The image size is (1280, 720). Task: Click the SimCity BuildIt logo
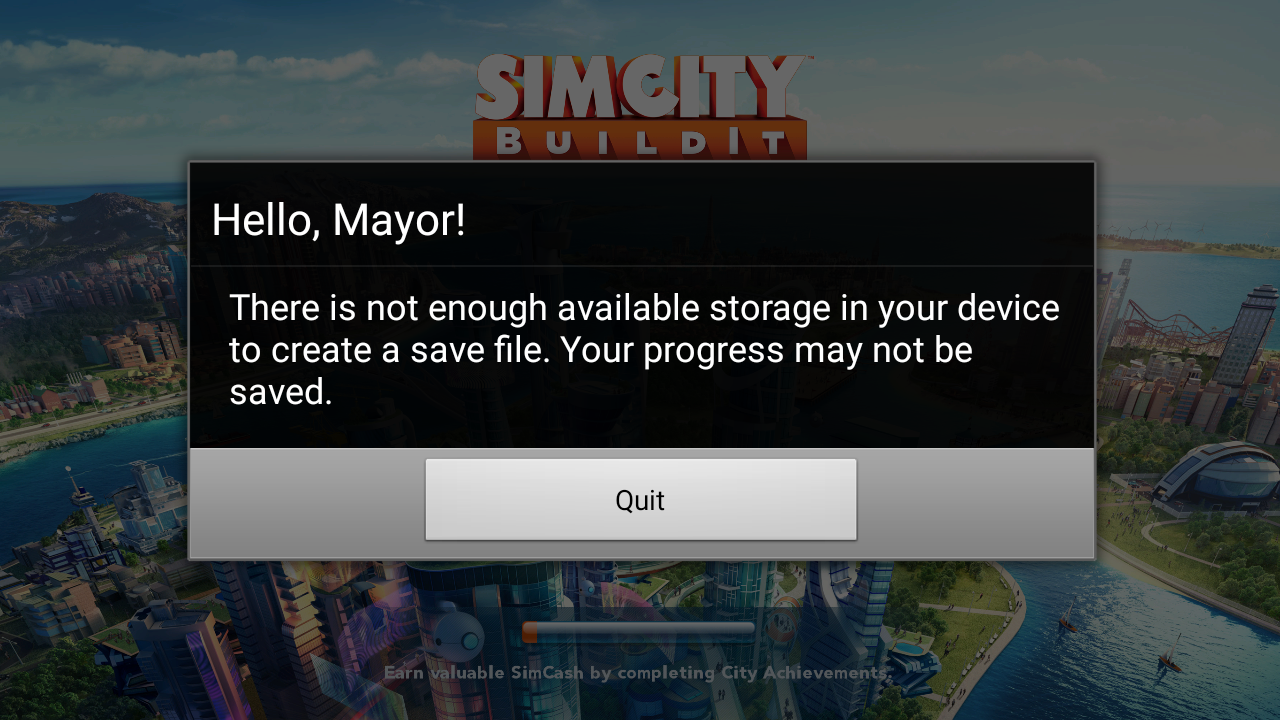[640, 106]
